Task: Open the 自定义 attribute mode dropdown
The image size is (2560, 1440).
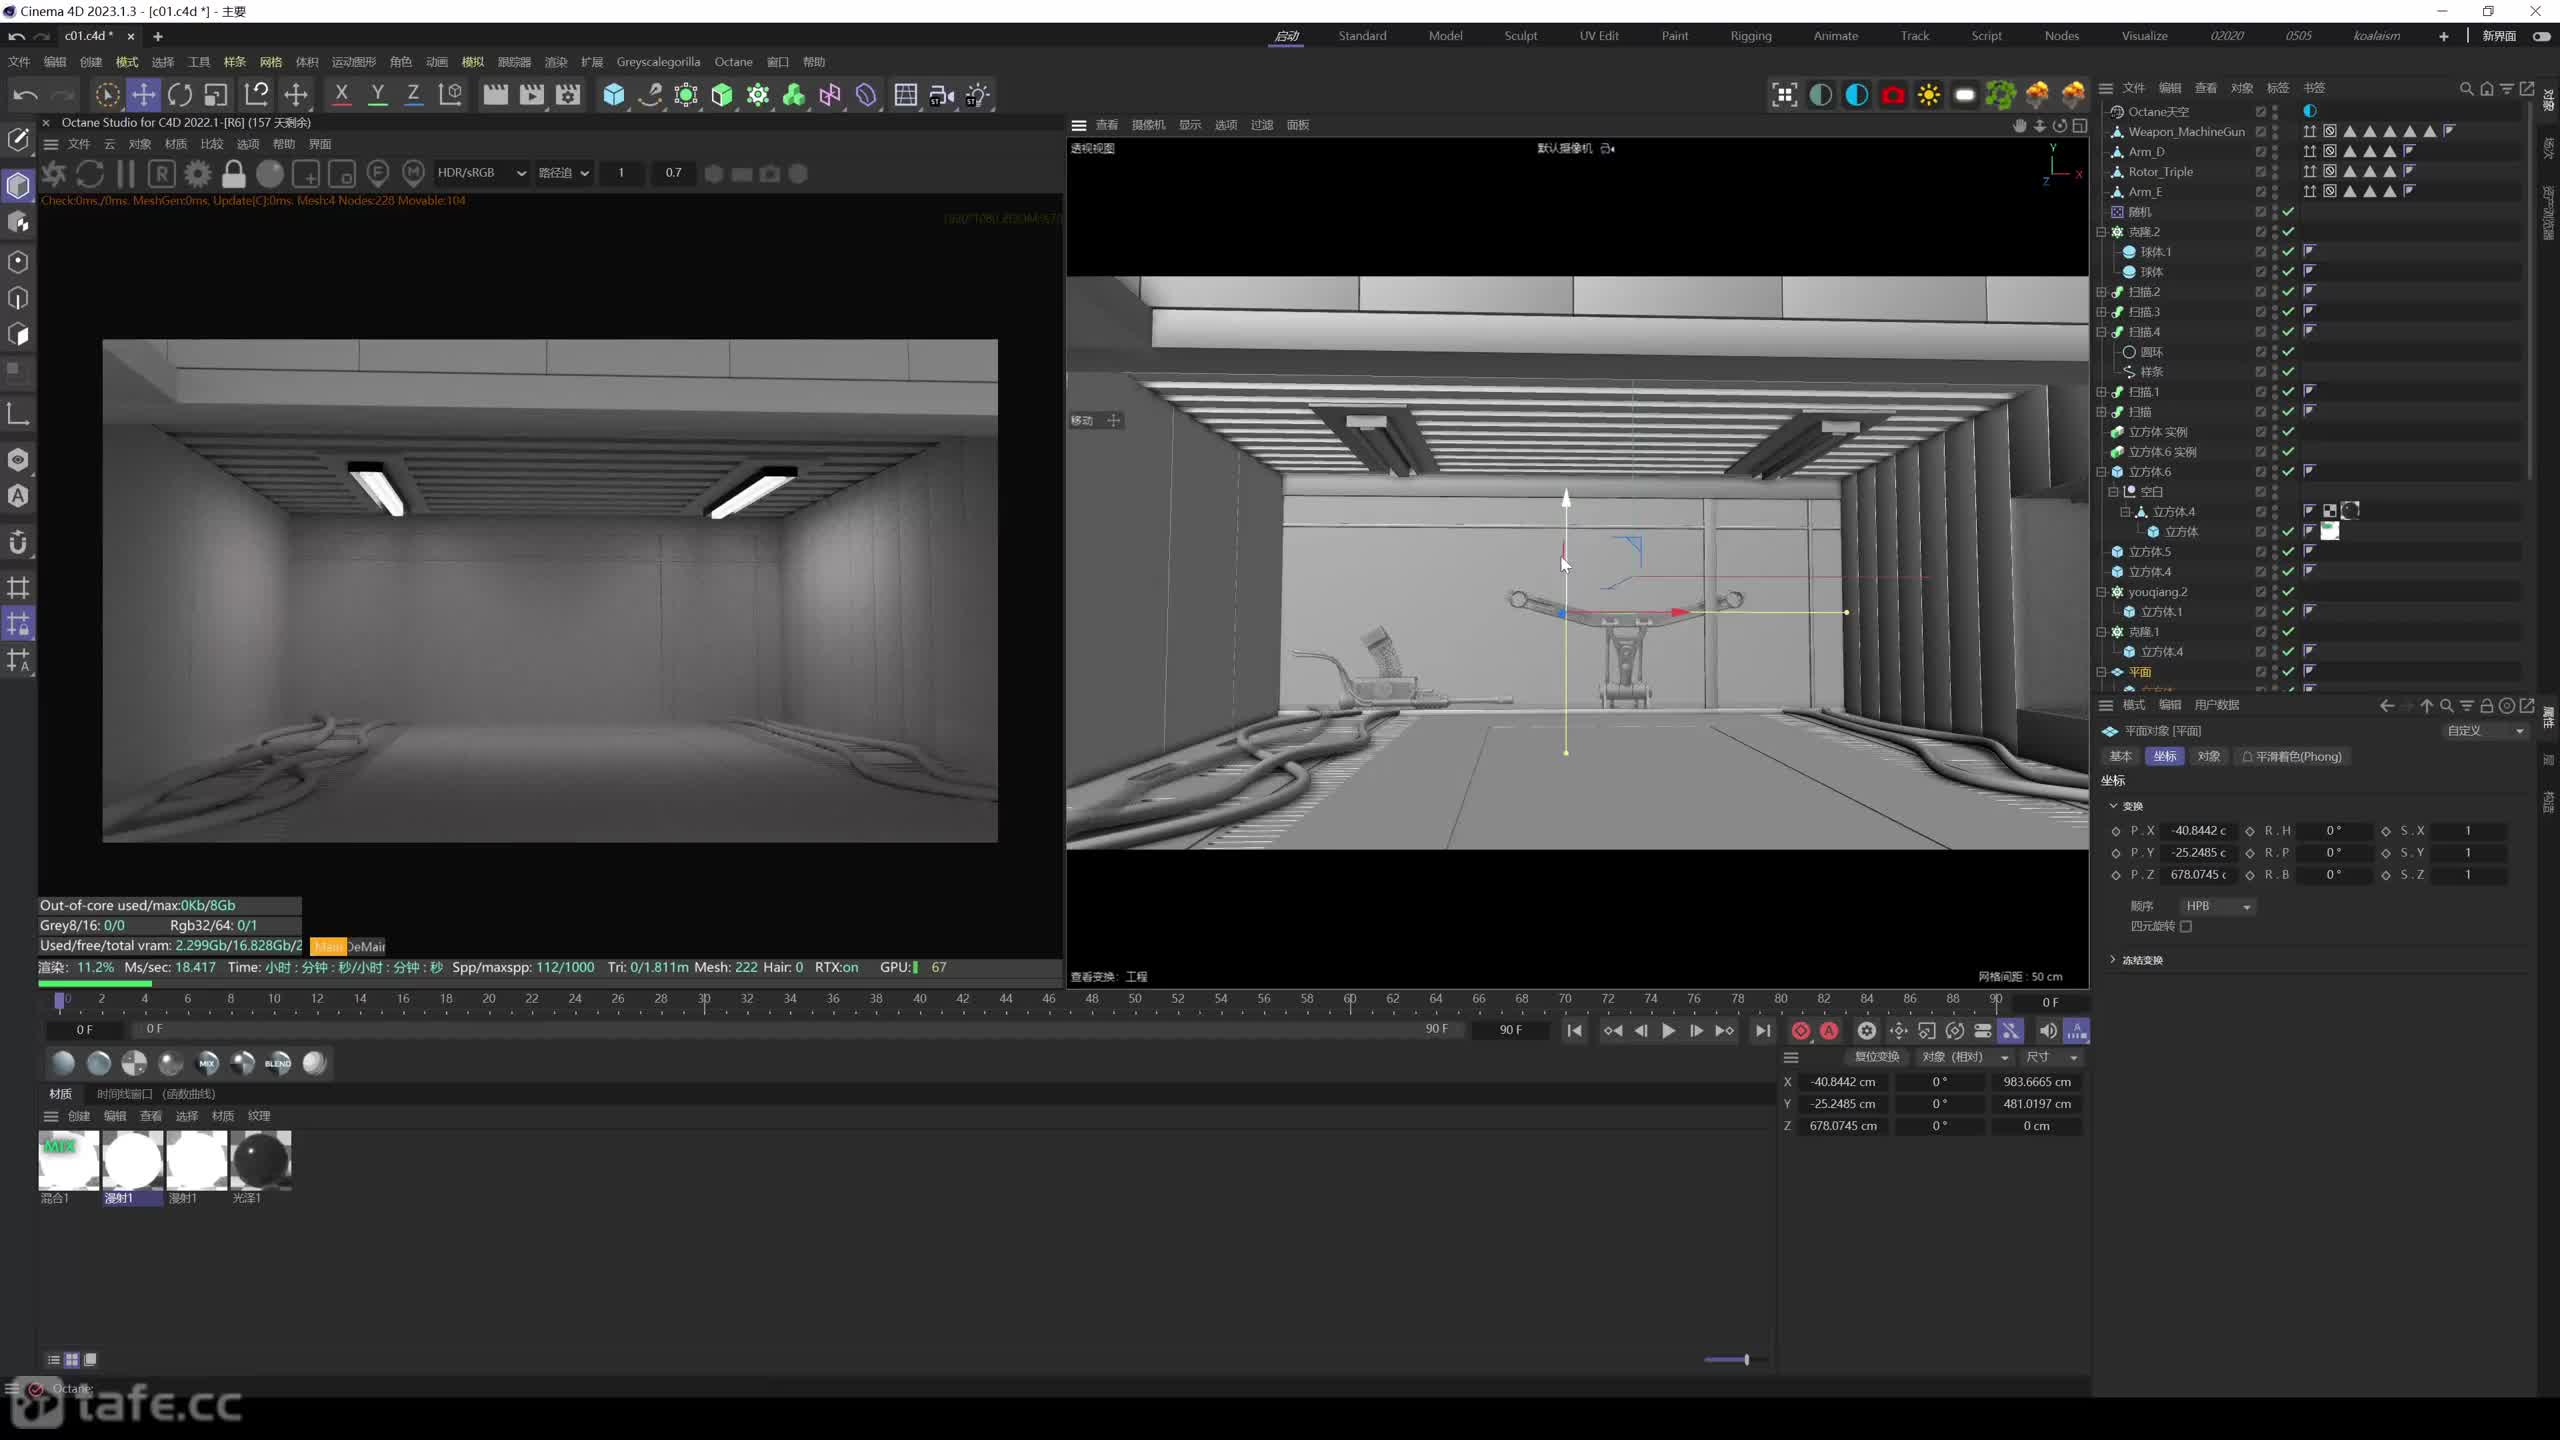Action: pos(2485,731)
